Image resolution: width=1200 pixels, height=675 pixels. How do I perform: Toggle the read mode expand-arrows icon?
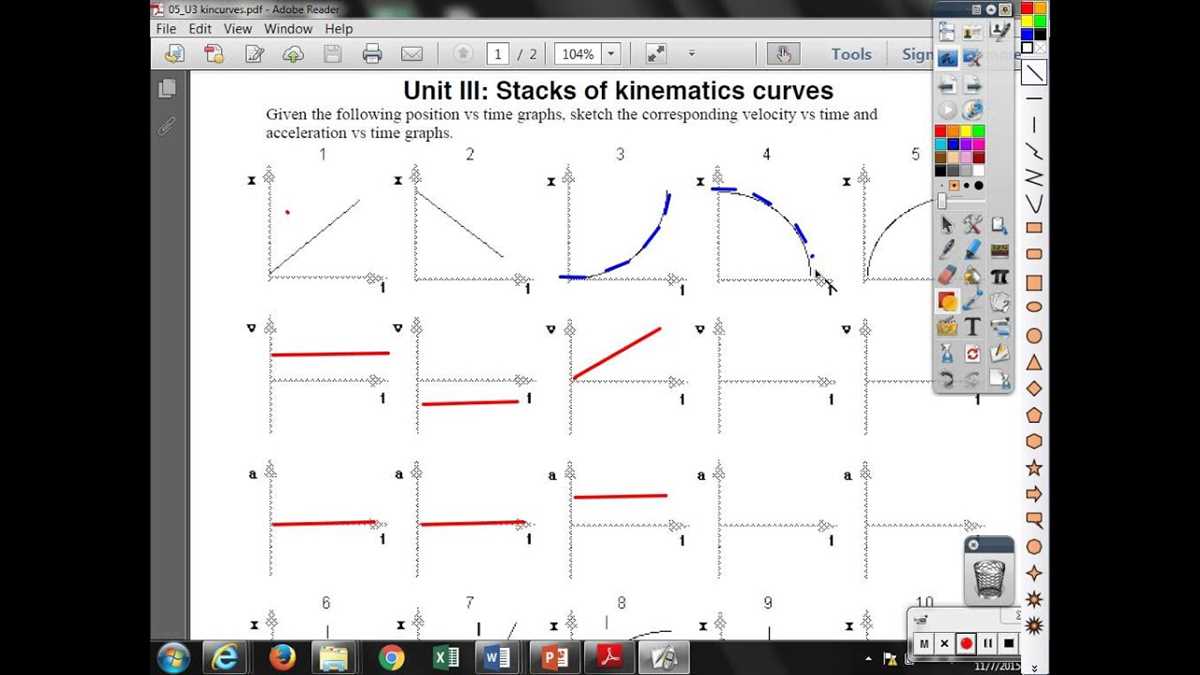point(656,54)
